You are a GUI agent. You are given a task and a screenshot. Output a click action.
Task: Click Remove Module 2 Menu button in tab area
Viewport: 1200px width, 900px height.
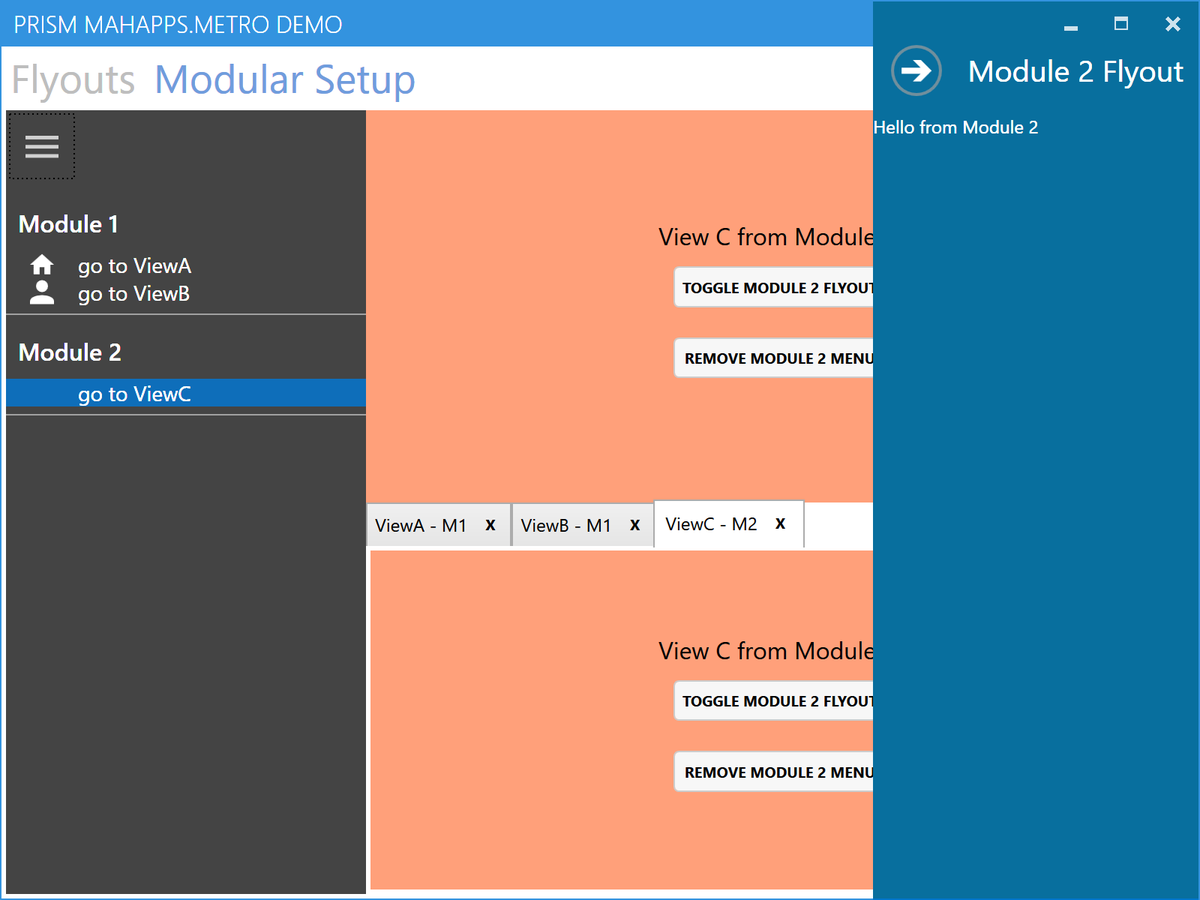pyautogui.click(x=774, y=772)
